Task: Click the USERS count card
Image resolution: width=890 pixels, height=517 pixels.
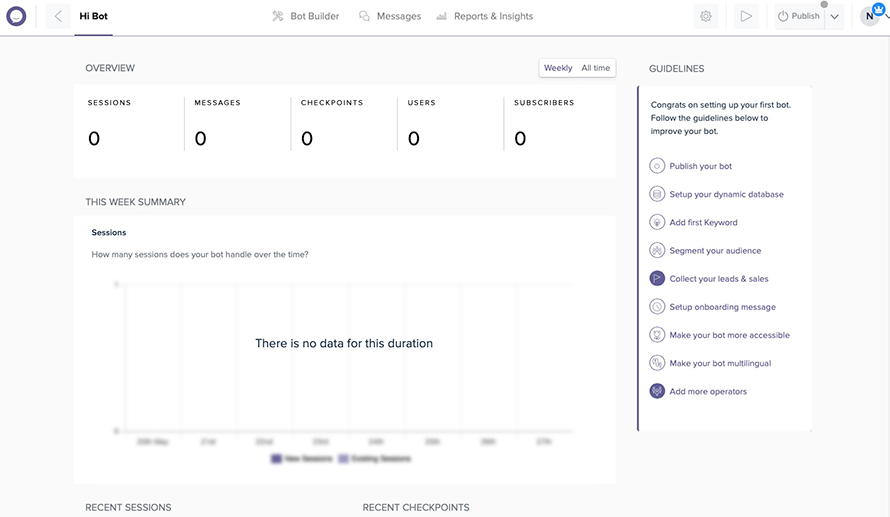Action: click(451, 124)
